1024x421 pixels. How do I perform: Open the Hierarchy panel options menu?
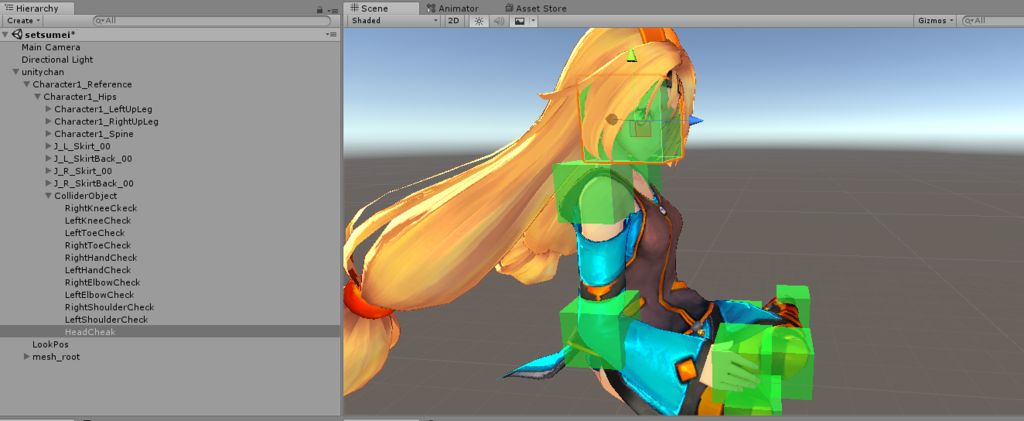coord(332,9)
